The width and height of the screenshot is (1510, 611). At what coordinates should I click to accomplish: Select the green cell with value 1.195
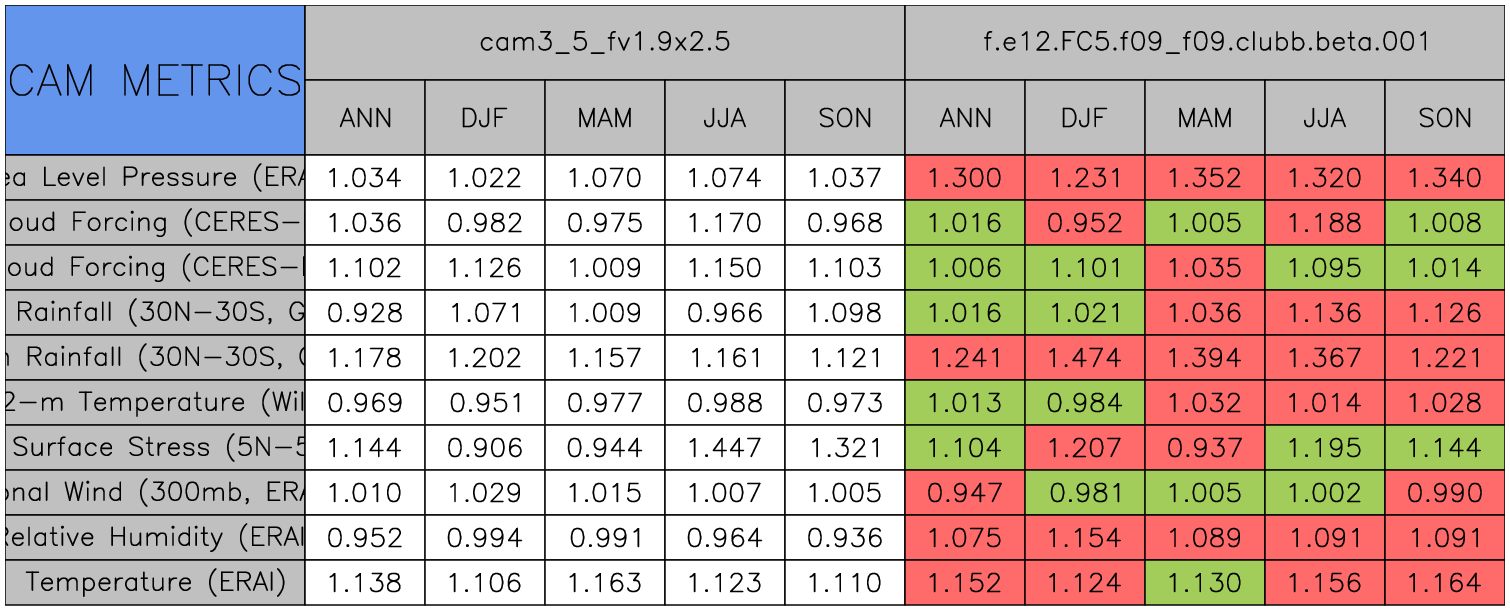(x=1324, y=448)
